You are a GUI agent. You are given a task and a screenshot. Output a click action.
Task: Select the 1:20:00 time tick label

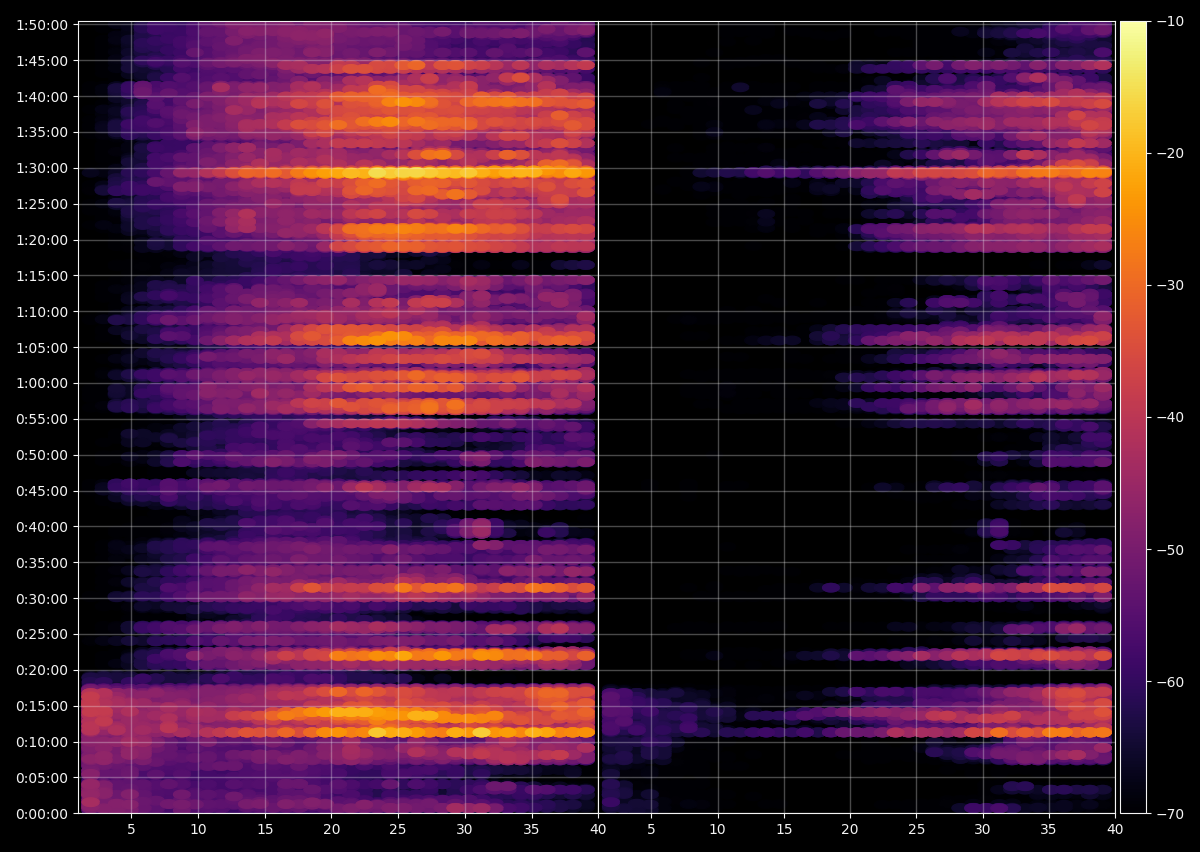pos(43,239)
